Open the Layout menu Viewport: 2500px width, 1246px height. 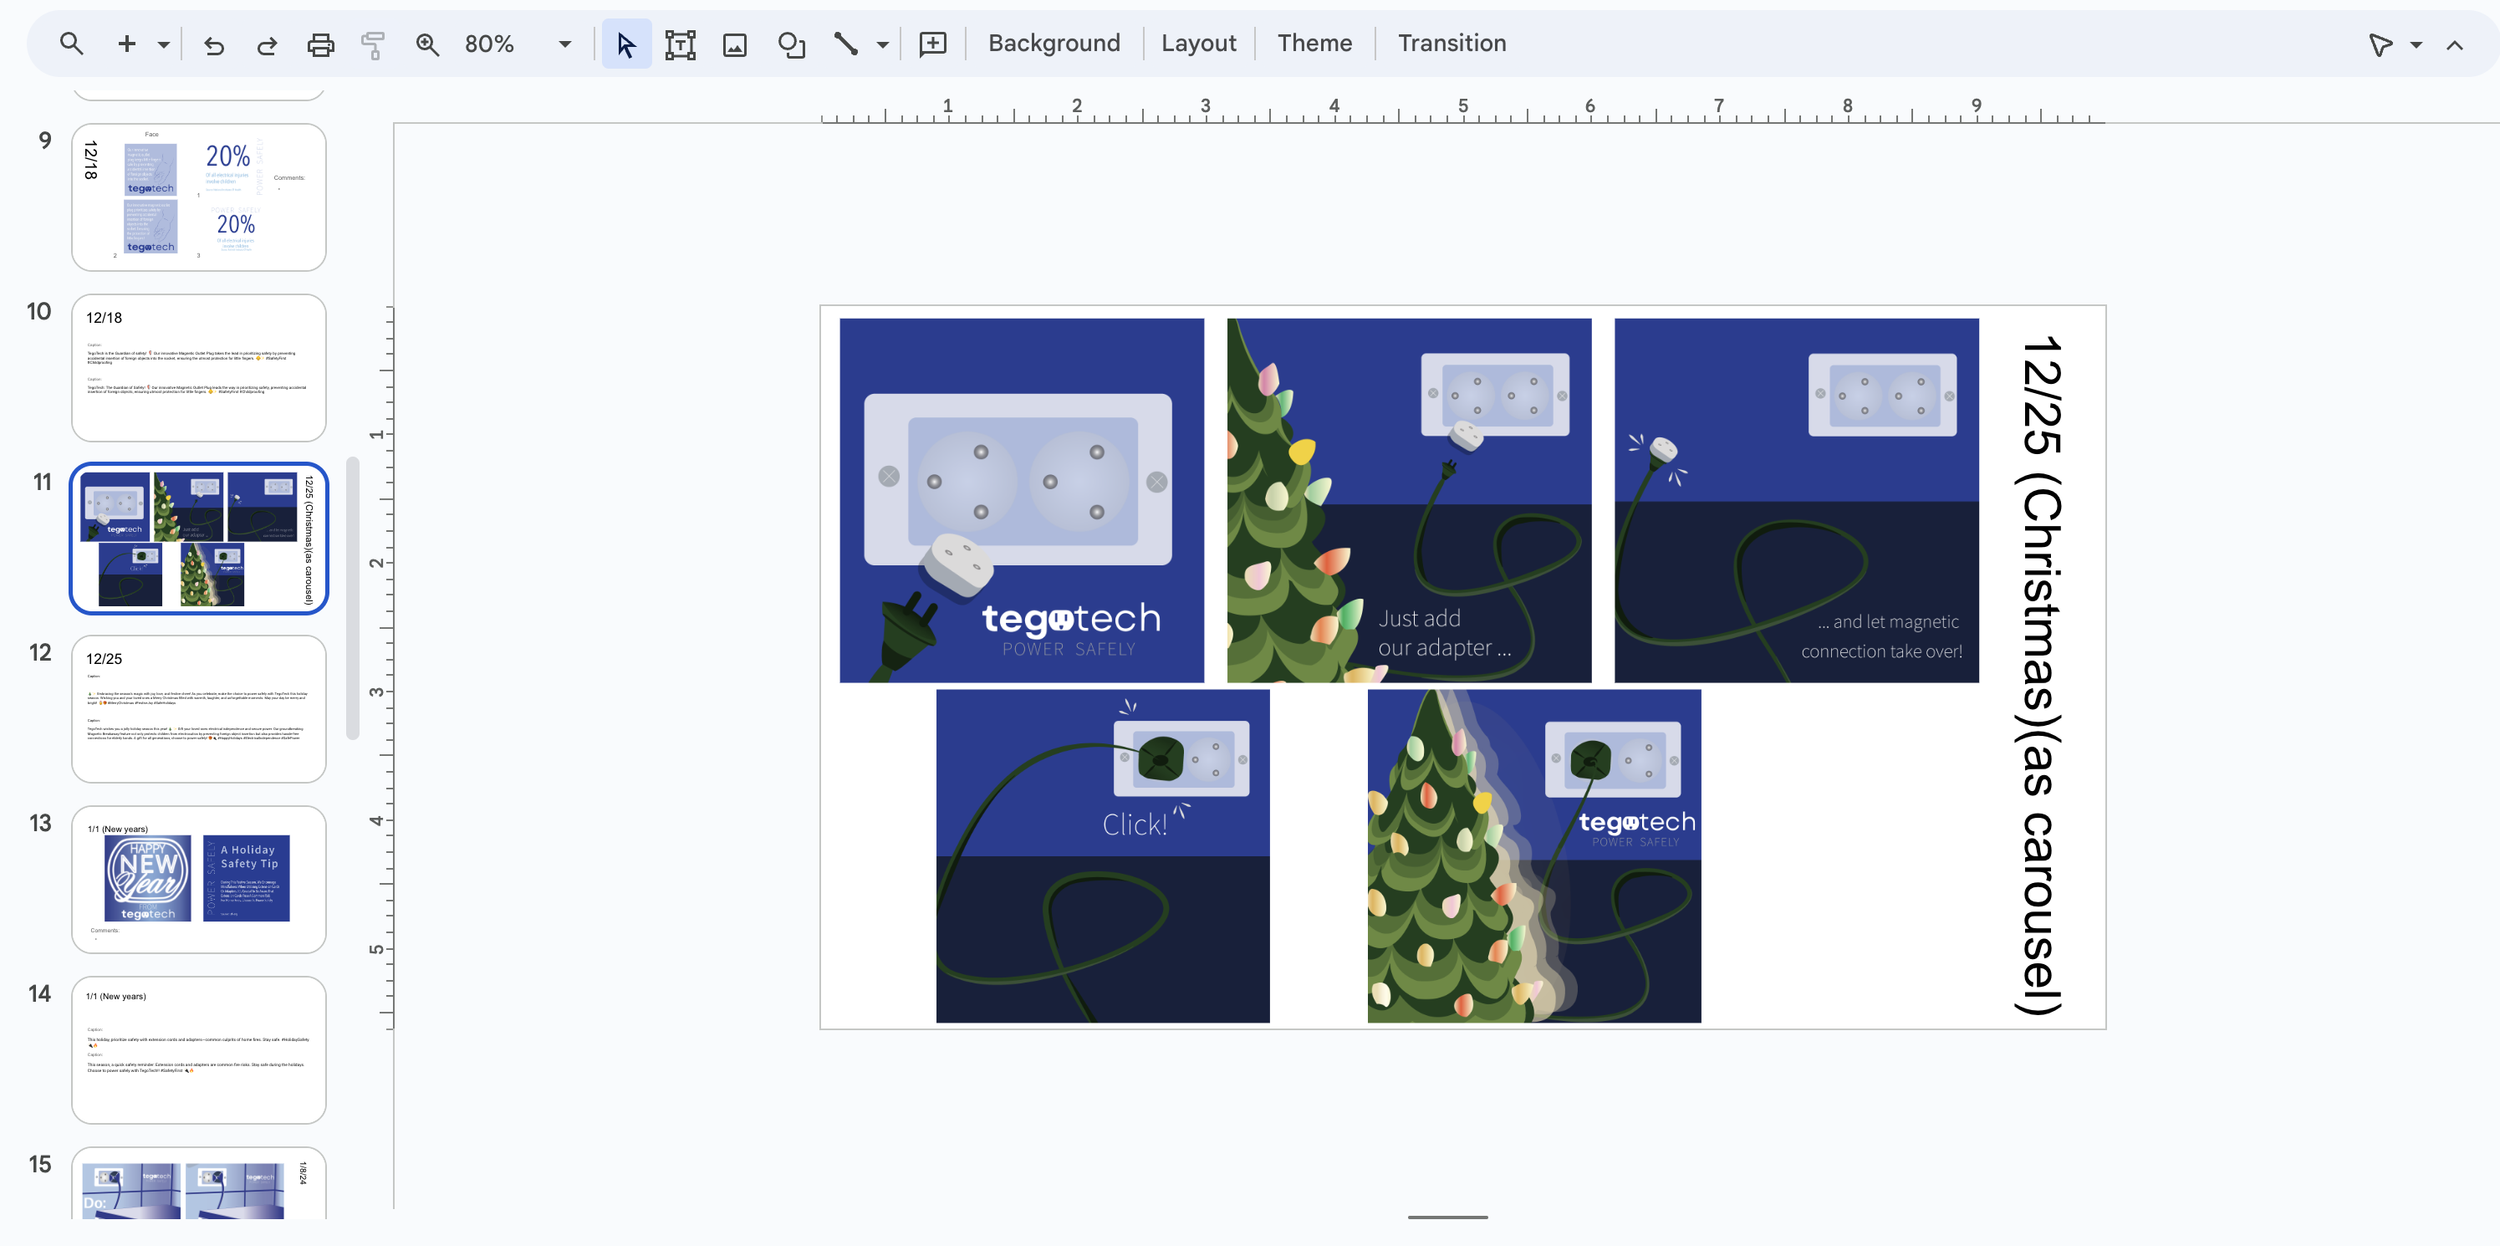pos(1198,43)
